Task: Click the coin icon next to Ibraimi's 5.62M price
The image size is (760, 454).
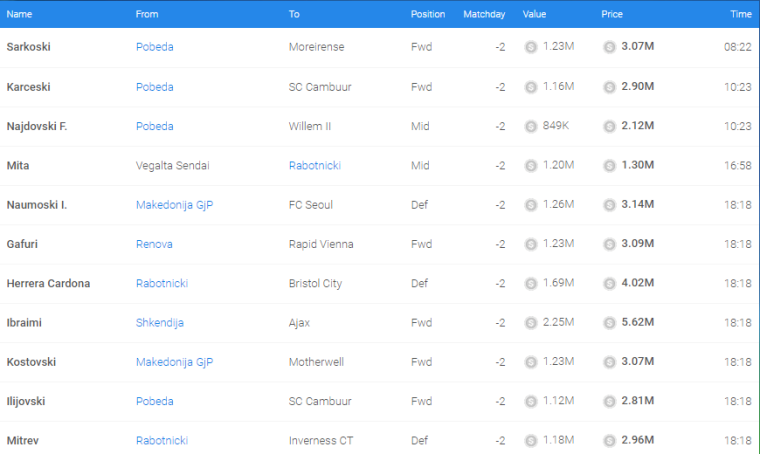Action: click(x=609, y=323)
